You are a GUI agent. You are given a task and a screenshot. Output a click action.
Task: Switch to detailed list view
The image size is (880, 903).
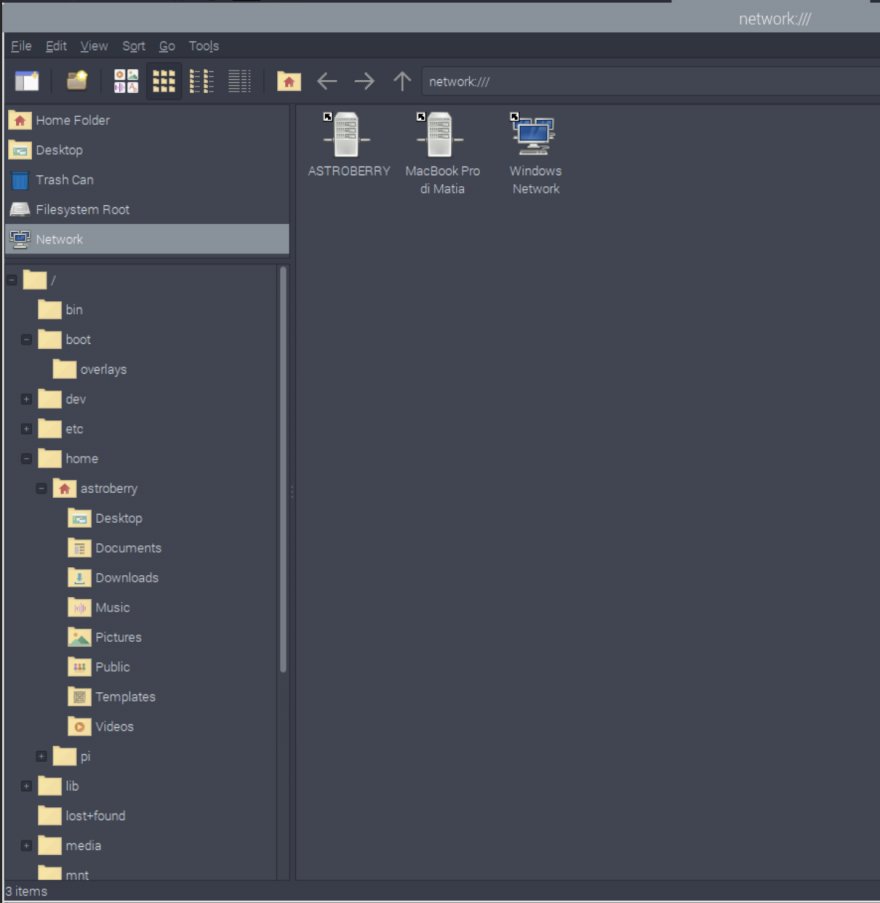239,81
